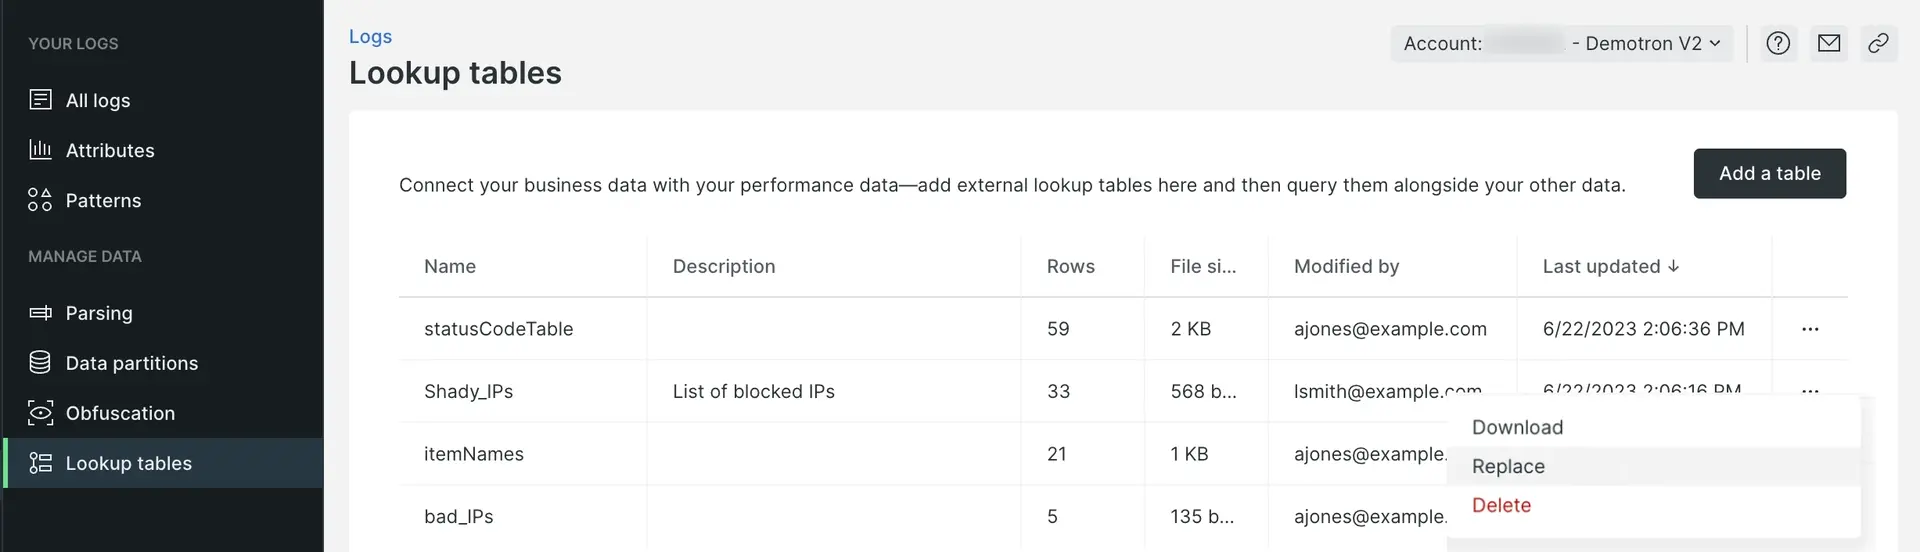Follow the Logs breadcrumb link
1920x552 pixels.
click(370, 36)
